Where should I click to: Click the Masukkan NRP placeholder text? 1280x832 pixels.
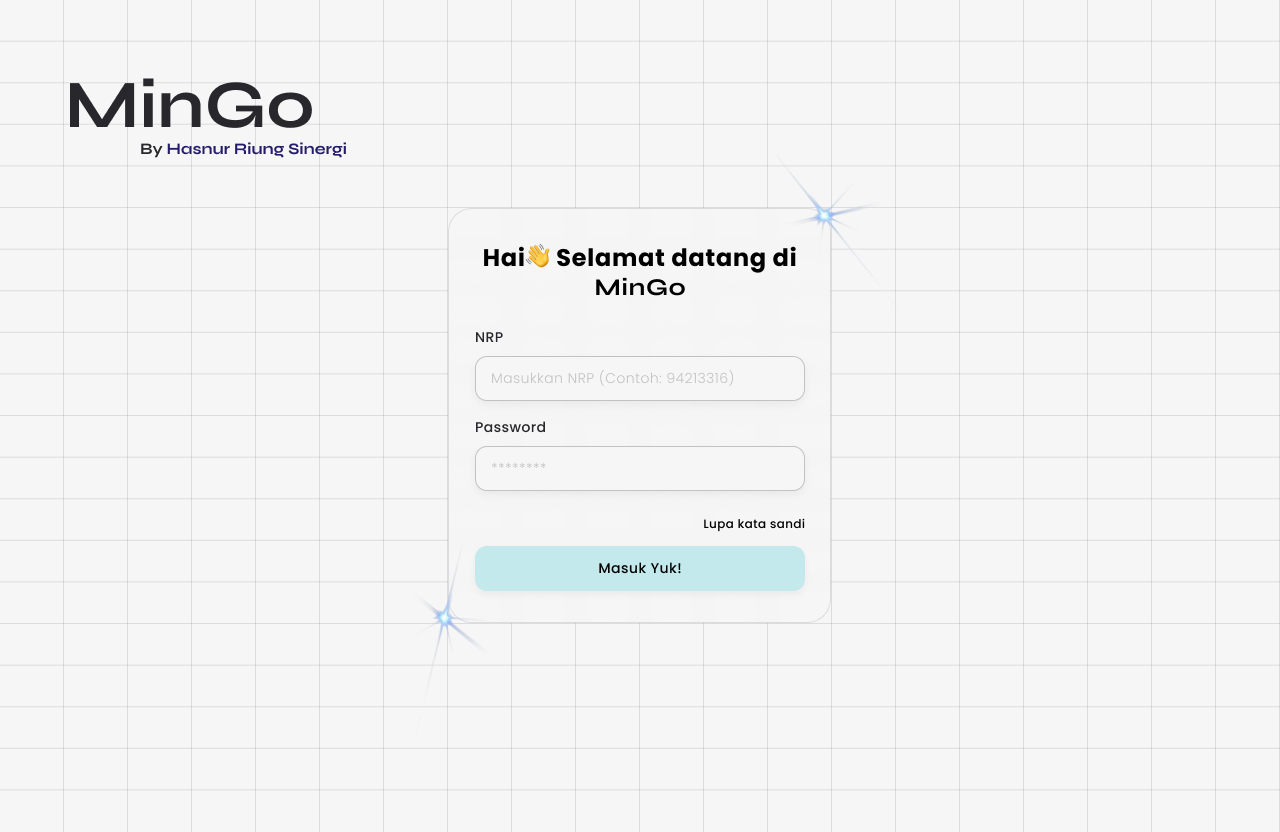click(543, 378)
